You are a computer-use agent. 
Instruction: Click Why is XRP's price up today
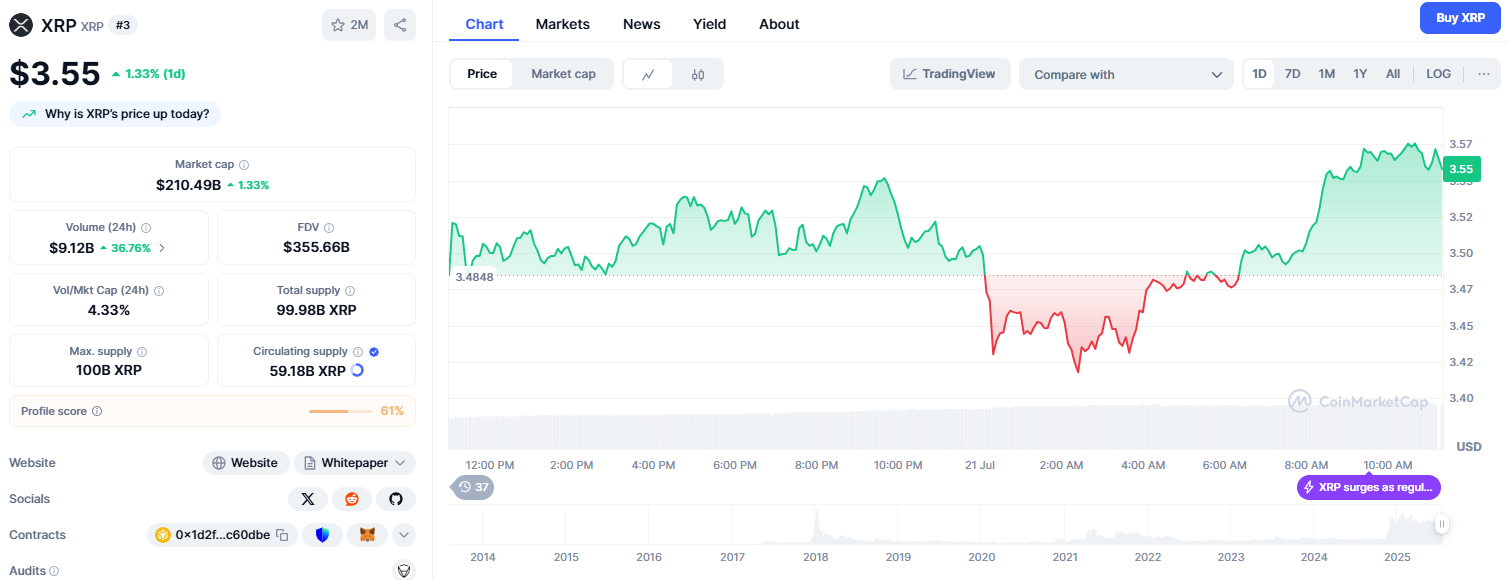click(x=115, y=114)
